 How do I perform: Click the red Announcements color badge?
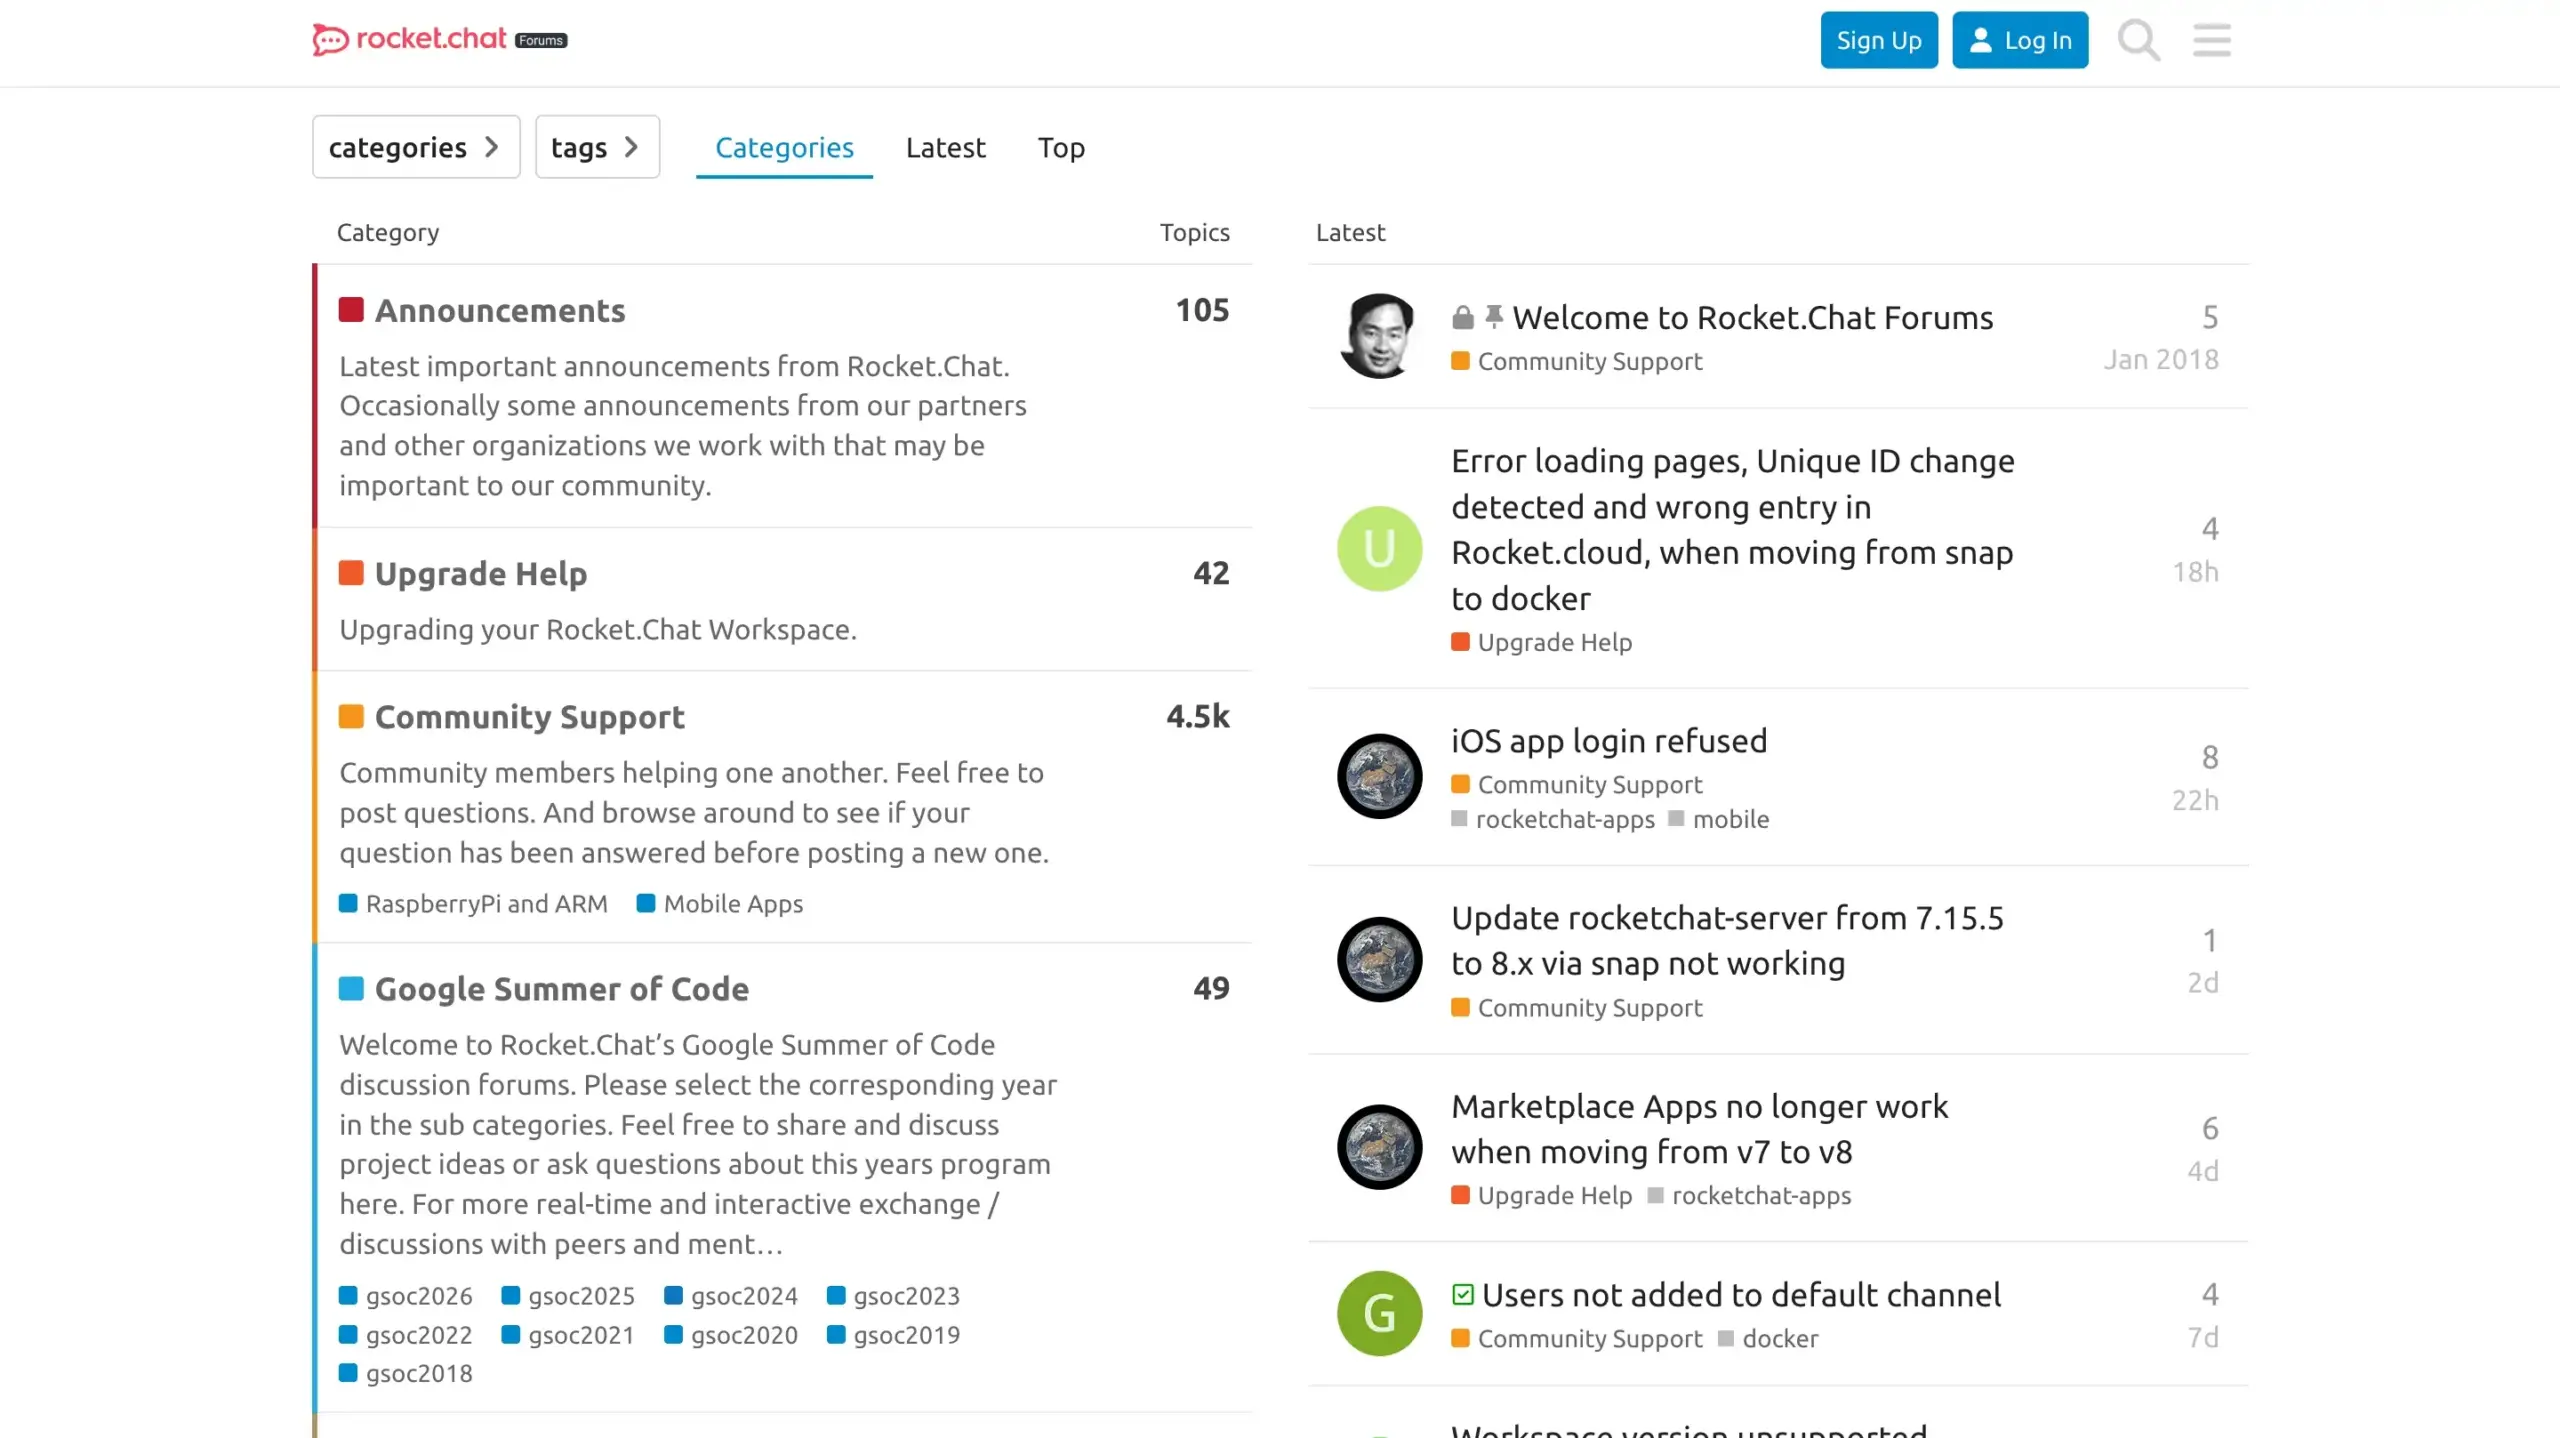point(351,310)
